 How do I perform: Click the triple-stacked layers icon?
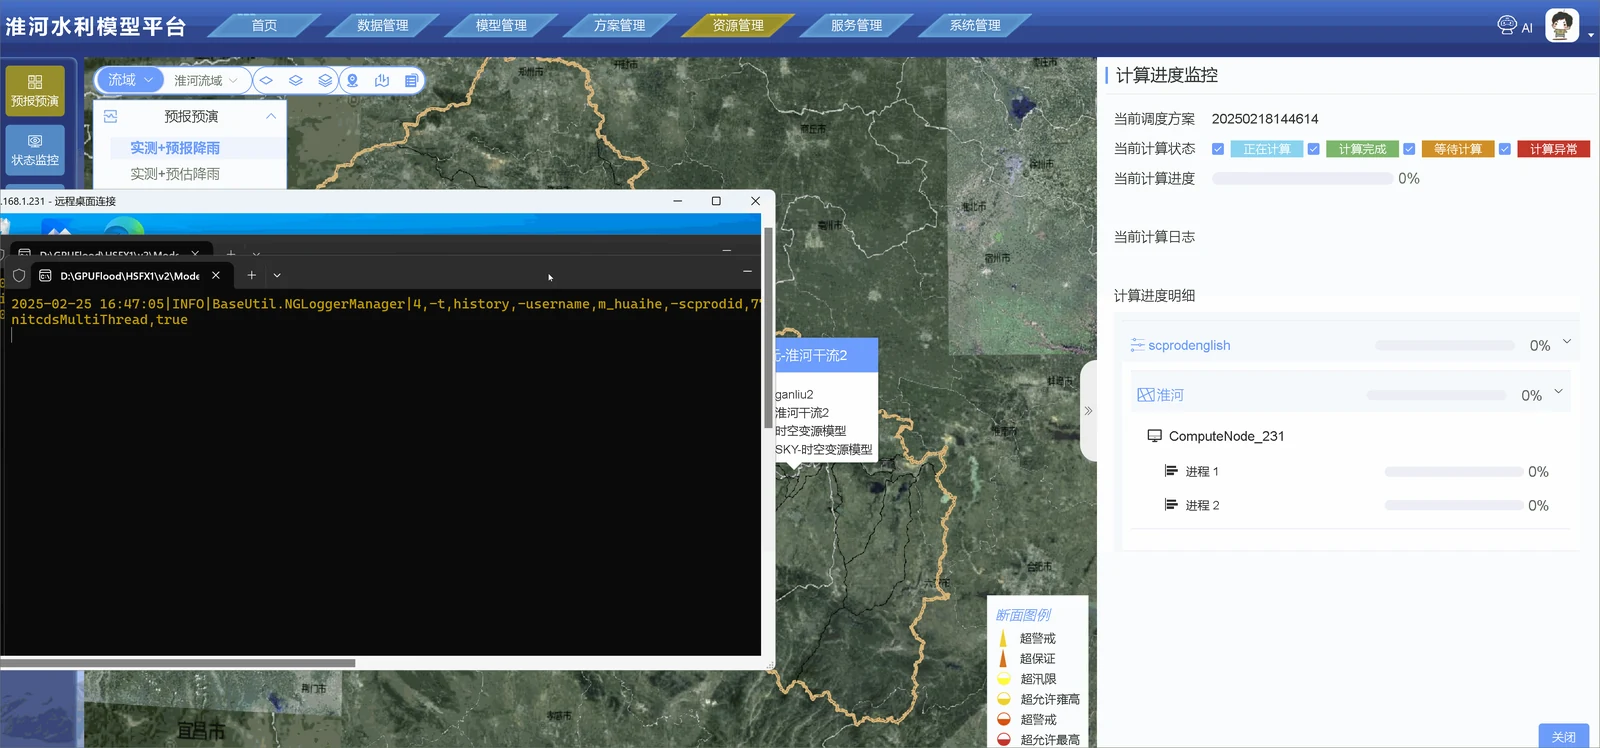(x=325, y=80)
